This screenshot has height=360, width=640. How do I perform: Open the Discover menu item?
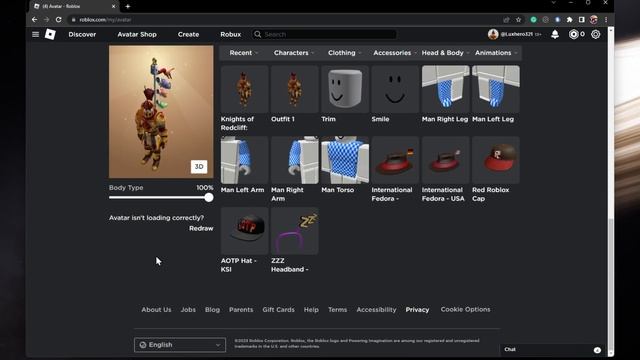click(x=82, y=34)
